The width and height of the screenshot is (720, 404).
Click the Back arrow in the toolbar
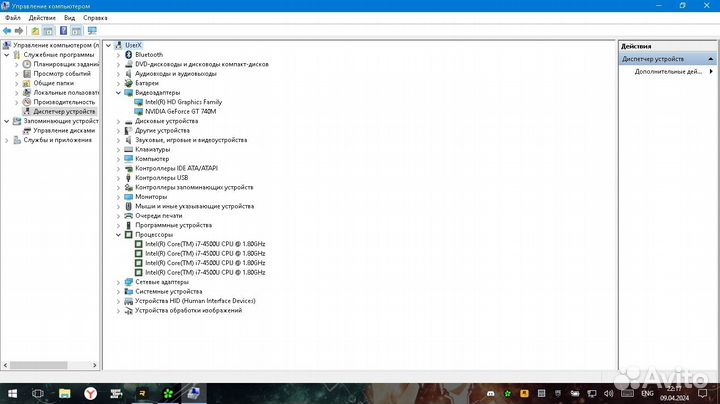(x=7, y=31)
